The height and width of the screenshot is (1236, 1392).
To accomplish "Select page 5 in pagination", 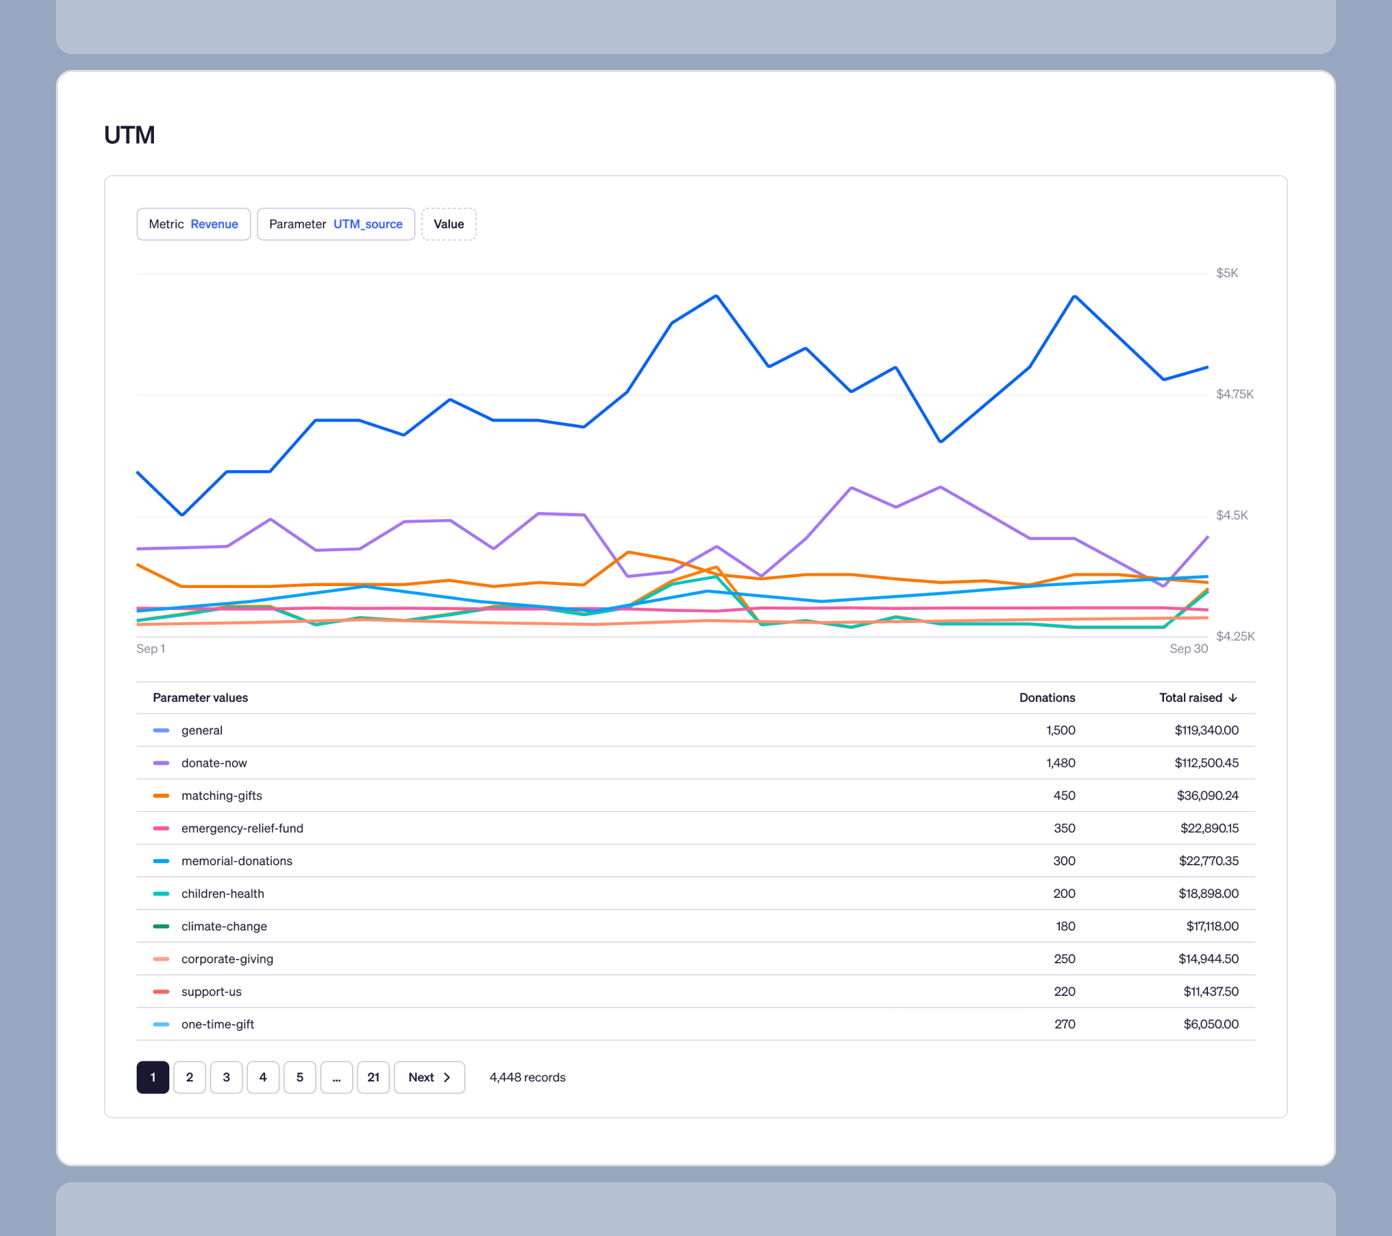I will click(x=300, y=1077).
